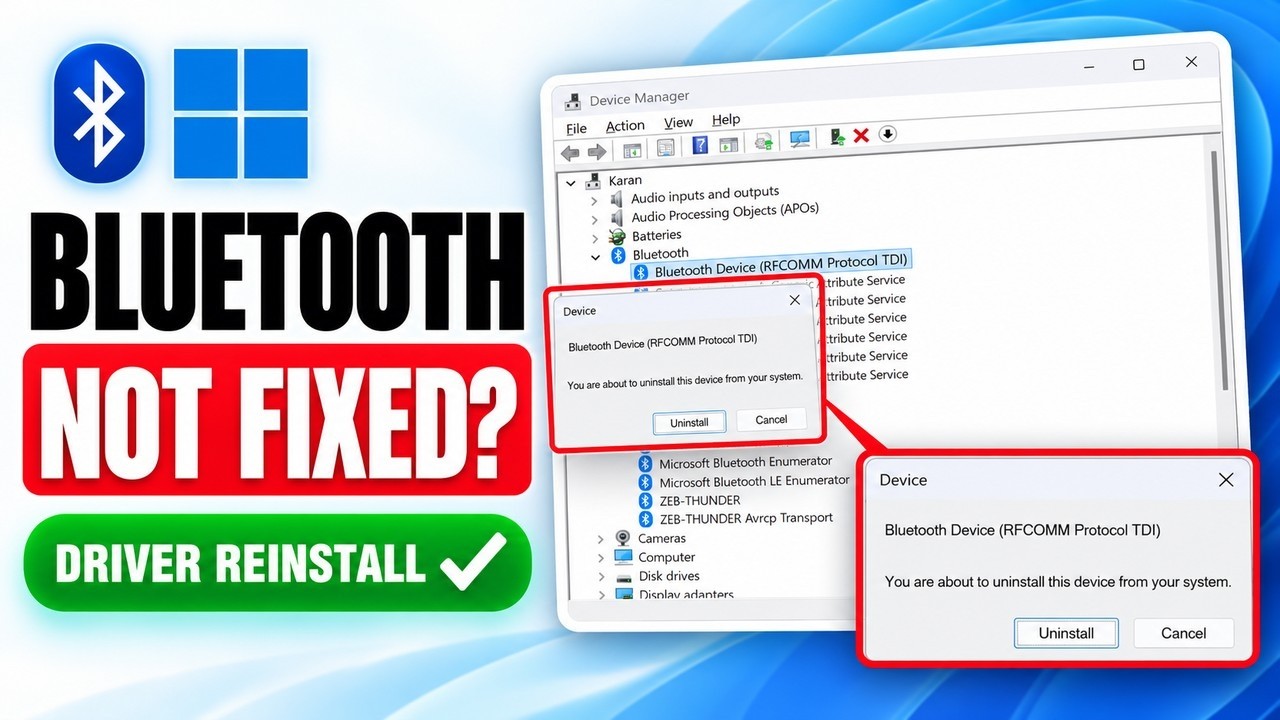The image size is (1280, 720).
Task: Click the Forward arrow in Device Manager toolbar
Action: coord(597,152)
